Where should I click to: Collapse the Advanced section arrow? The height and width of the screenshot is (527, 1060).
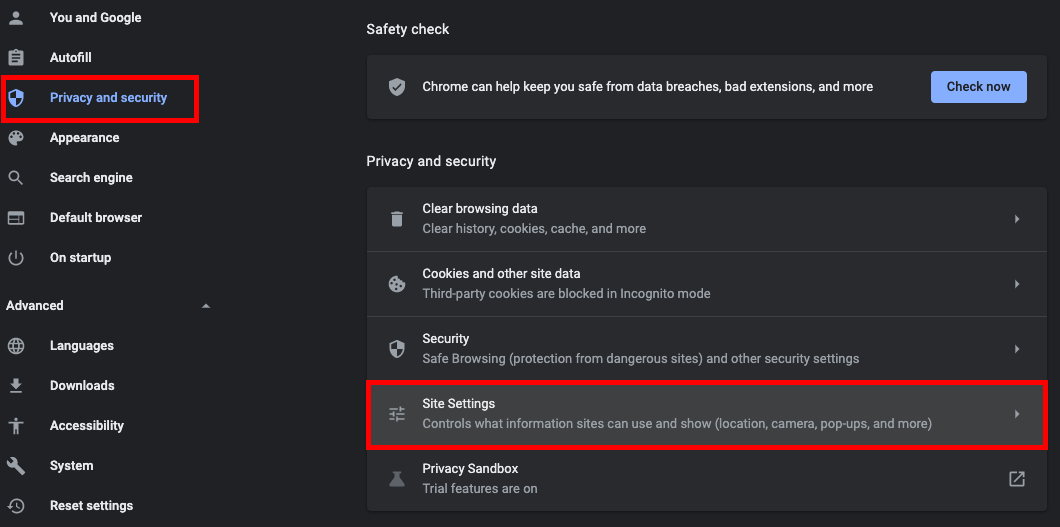[x=206, y=306]
